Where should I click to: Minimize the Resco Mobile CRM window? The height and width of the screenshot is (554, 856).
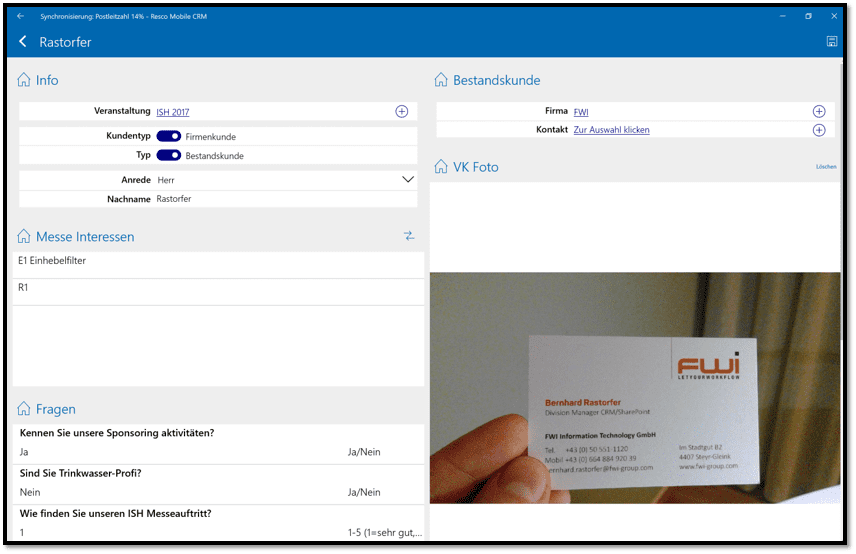point(782,16)
